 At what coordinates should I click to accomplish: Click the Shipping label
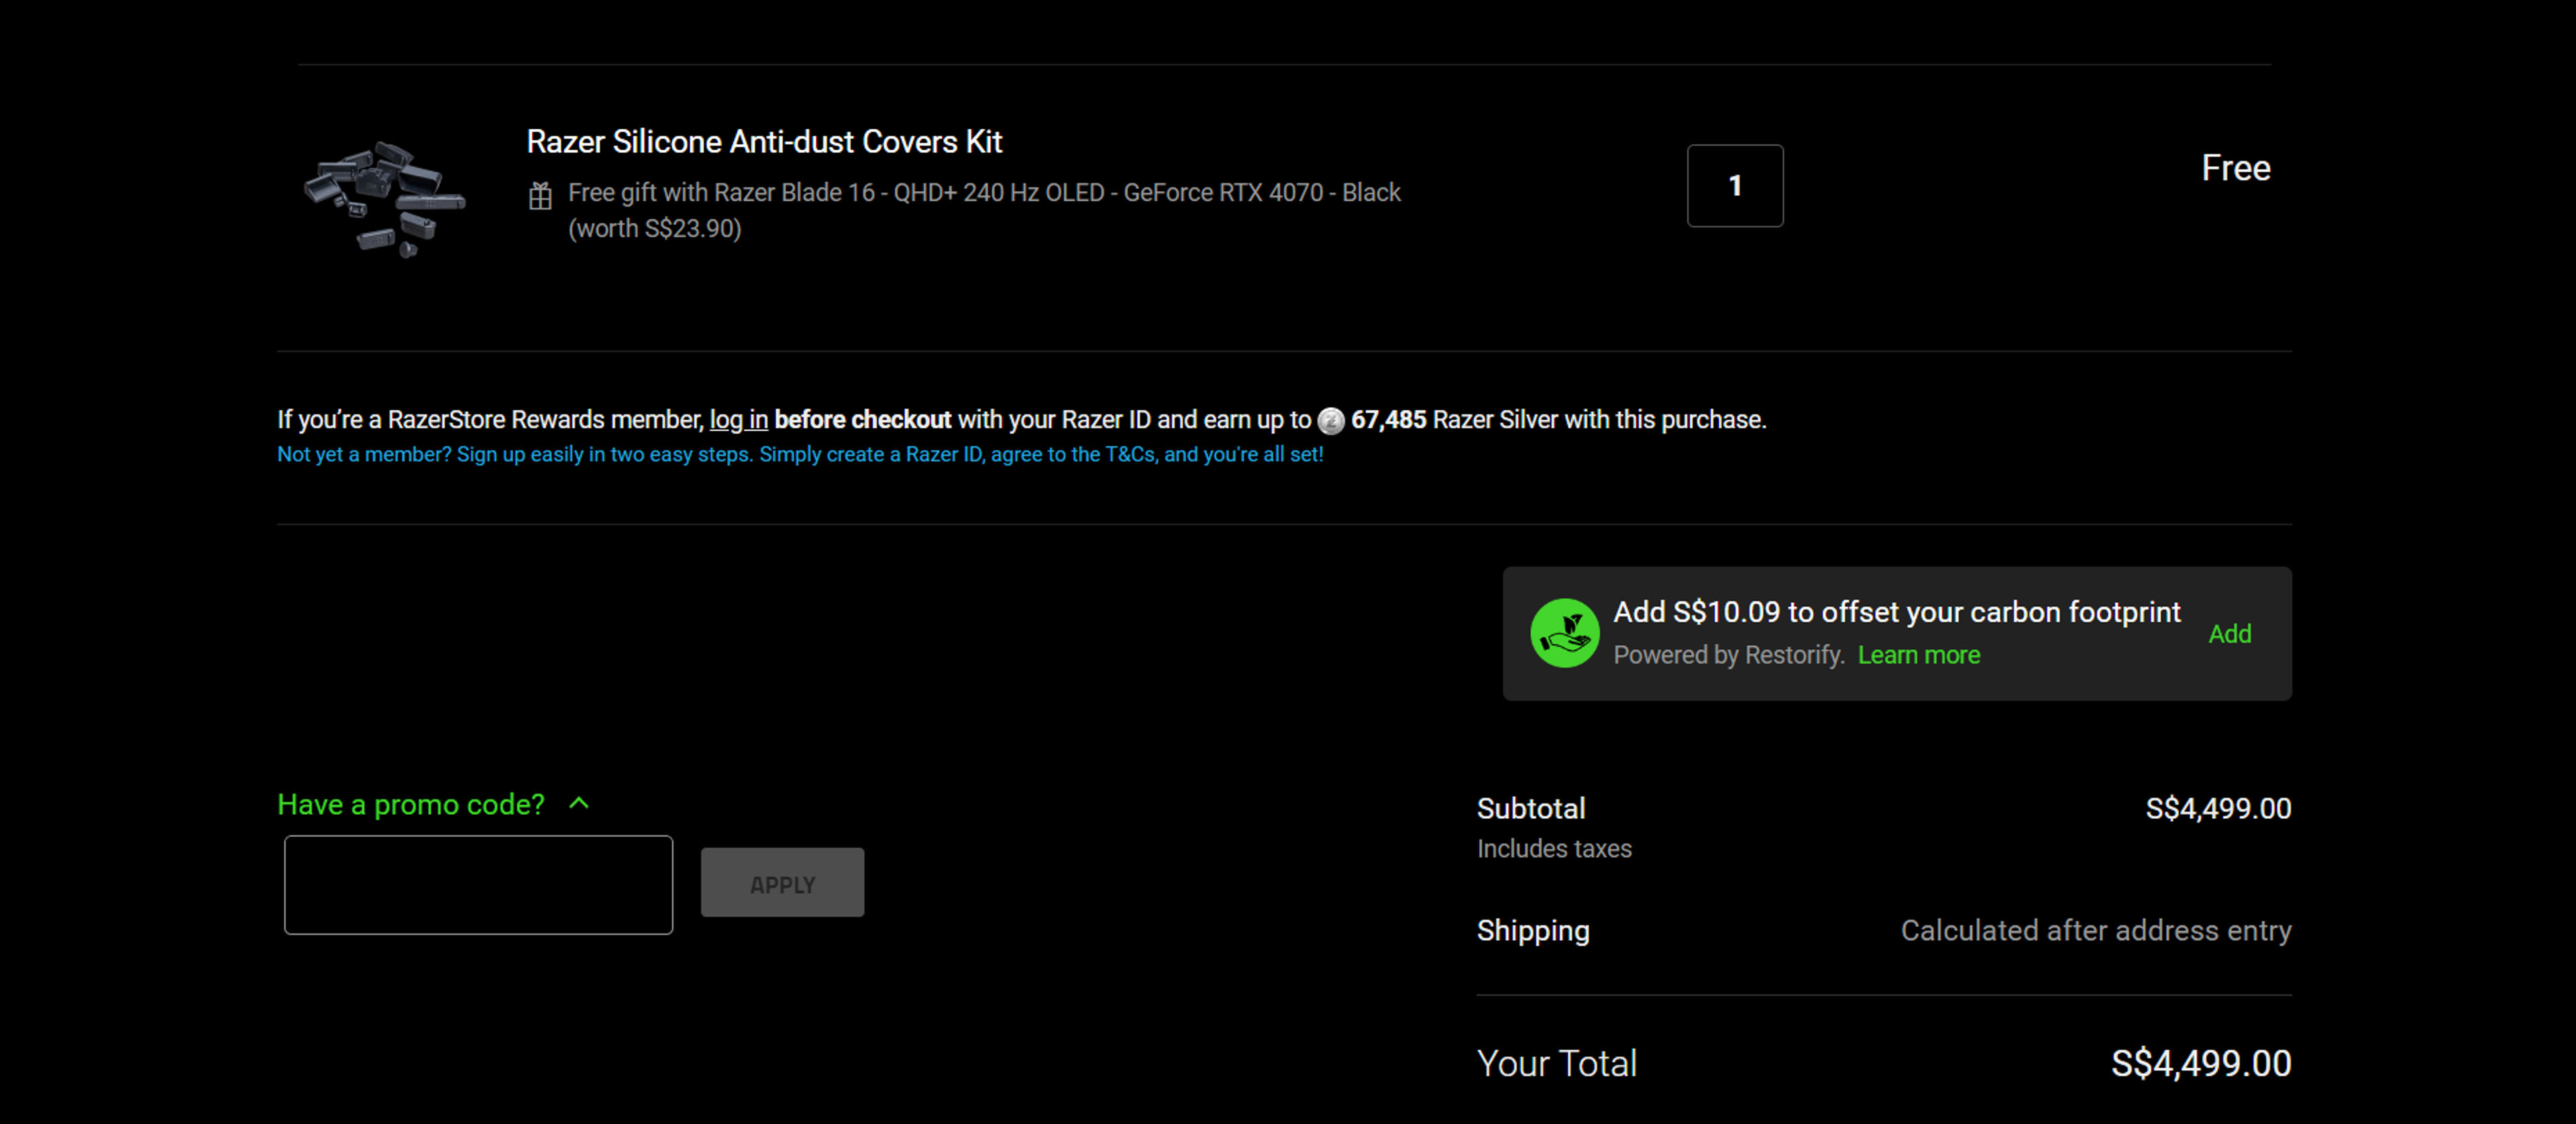(1533, 931)
